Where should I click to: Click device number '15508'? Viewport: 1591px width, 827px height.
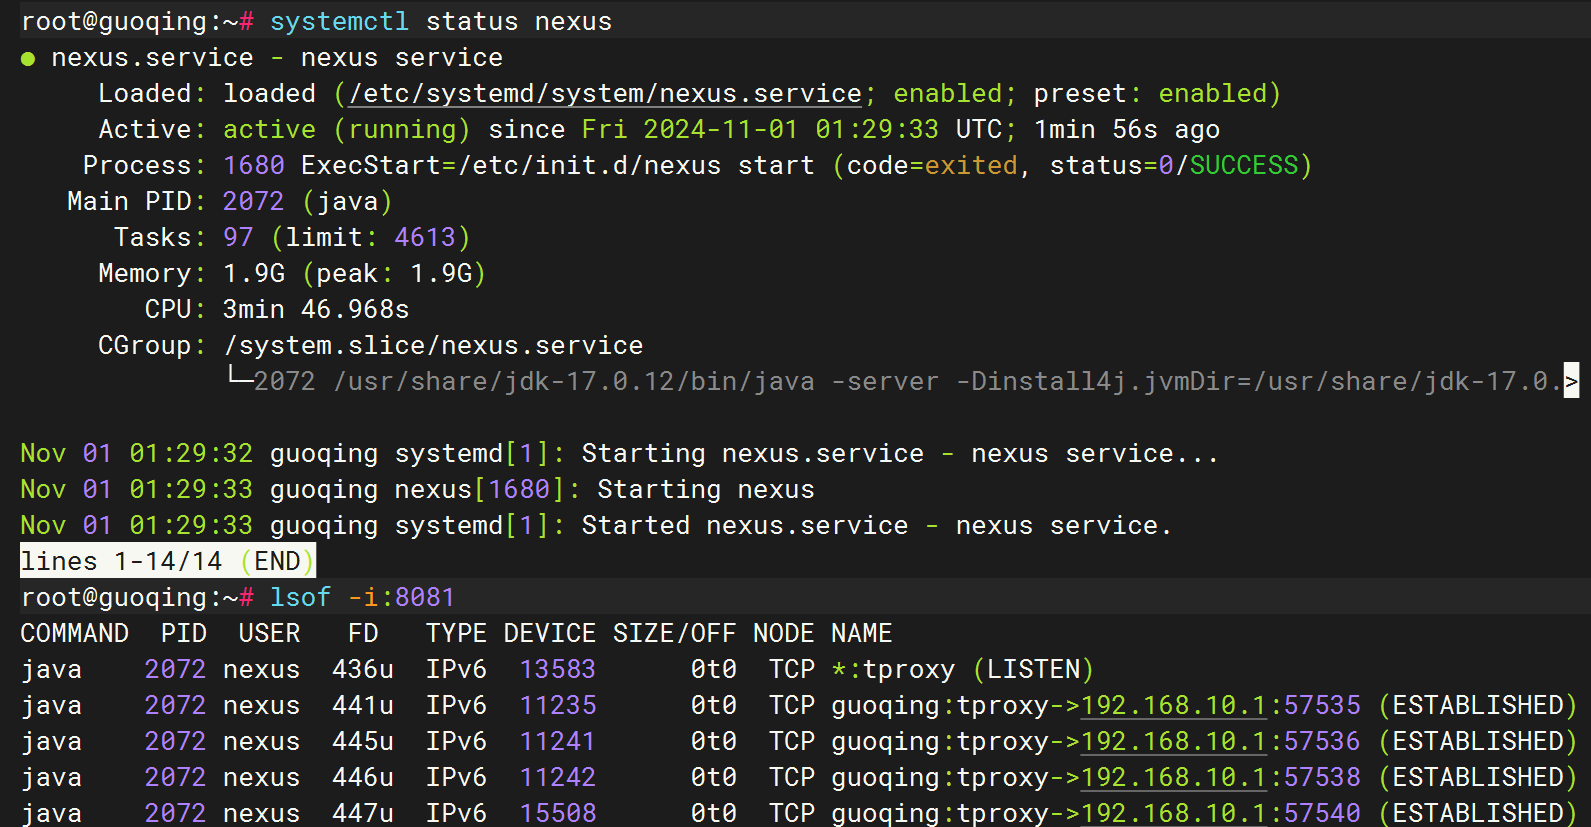tap(558, 813)
